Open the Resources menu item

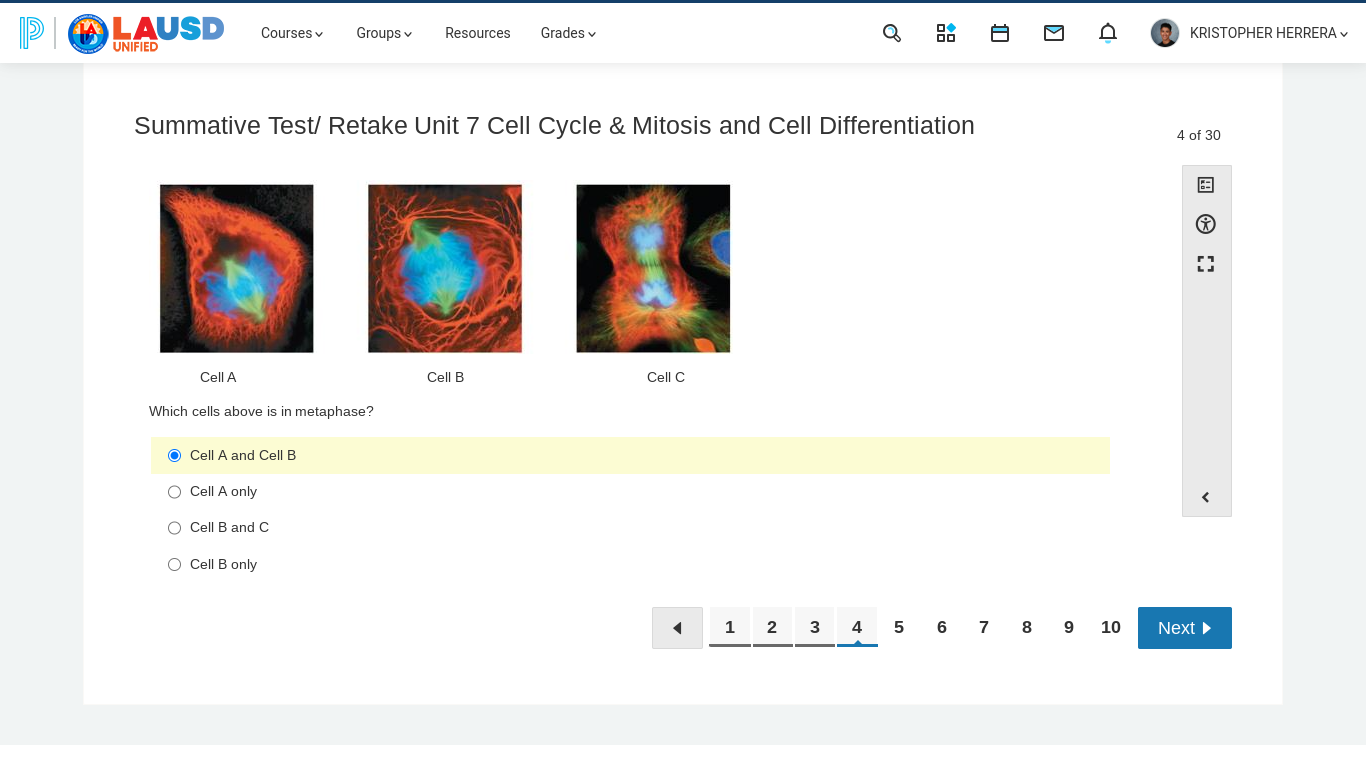(x=478, y=33)
